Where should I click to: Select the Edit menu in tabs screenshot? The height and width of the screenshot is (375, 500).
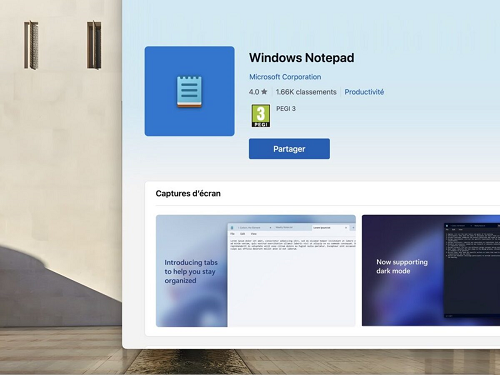(x=243, y=234)
